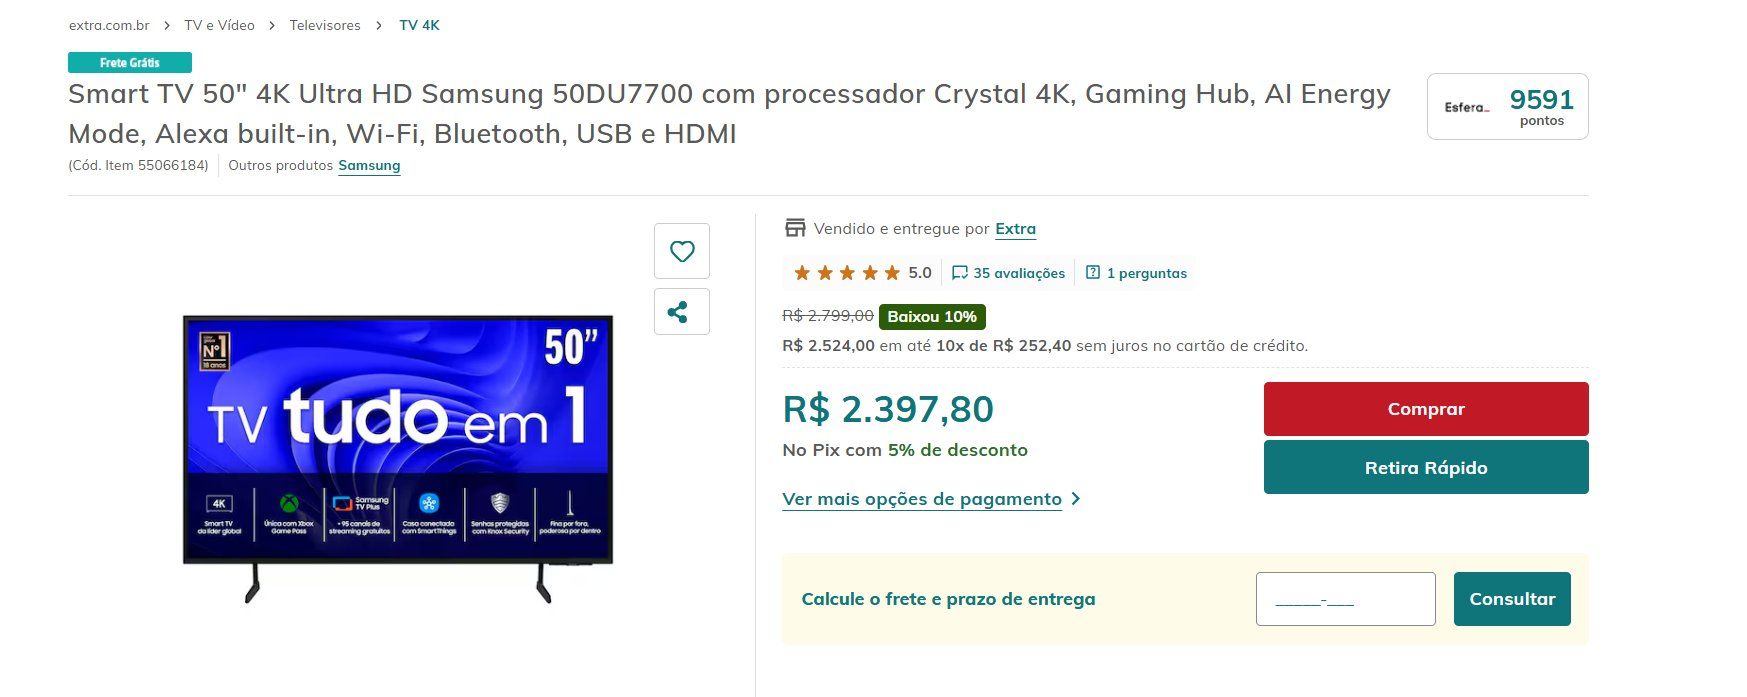1747x697 pixels.
Task: Expand Ver mais opções de pagamento chevron
Action: [1076, 499]
